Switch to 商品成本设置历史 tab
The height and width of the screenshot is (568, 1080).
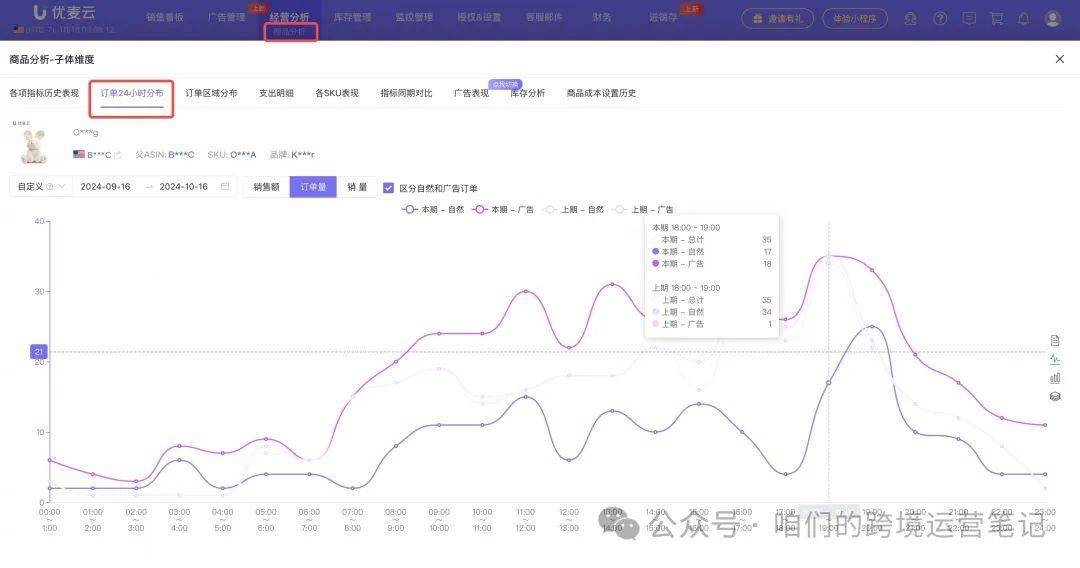point(601,93)
